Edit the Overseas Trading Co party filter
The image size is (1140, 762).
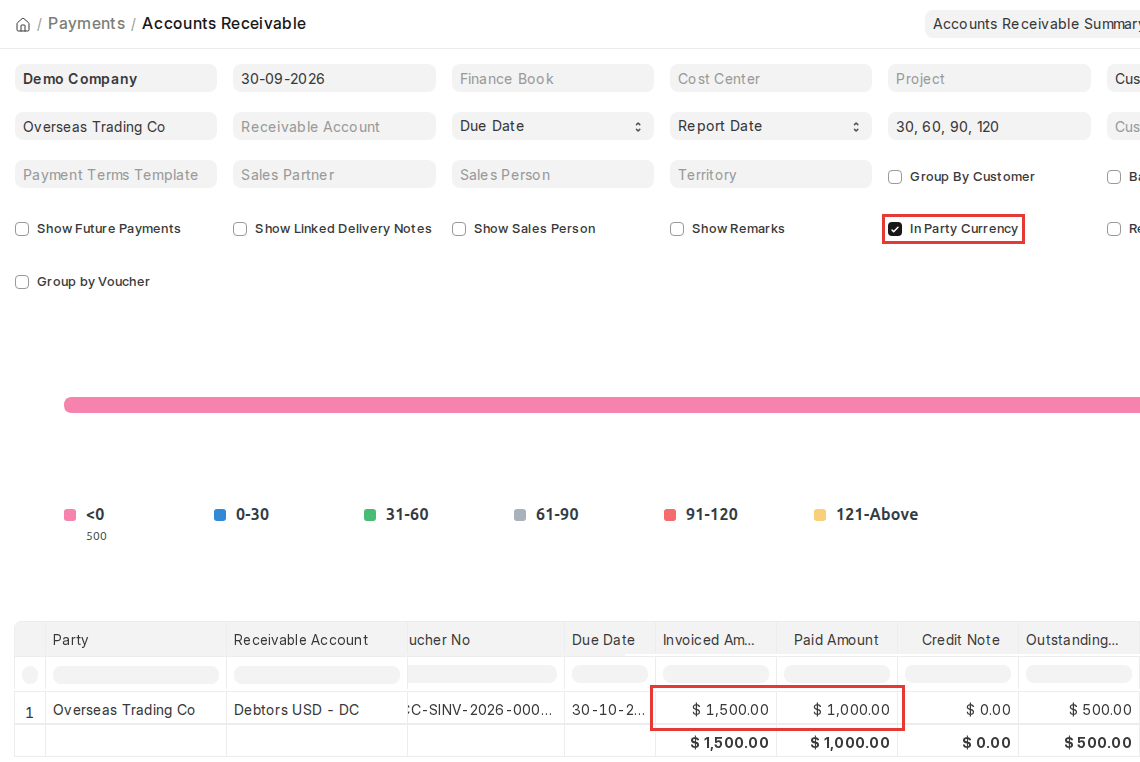[116, 127]
